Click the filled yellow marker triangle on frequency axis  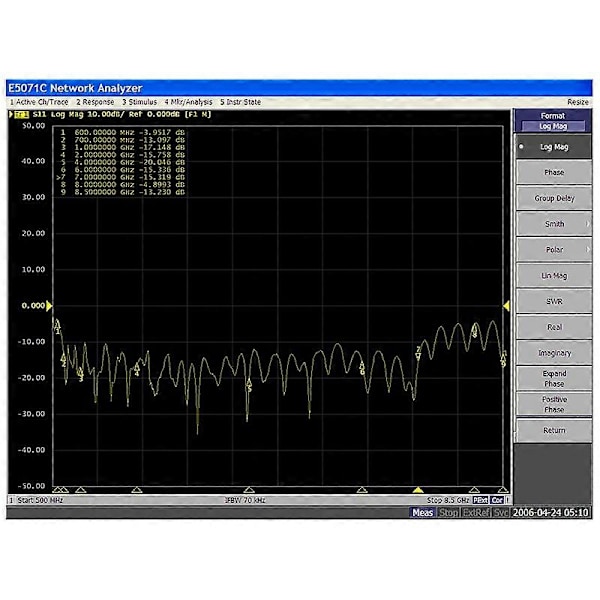[418, 490]
